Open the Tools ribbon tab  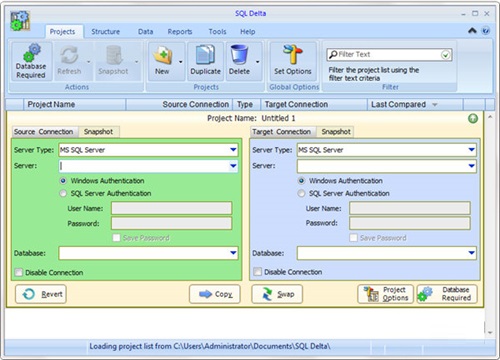click(x=217, y=32)
